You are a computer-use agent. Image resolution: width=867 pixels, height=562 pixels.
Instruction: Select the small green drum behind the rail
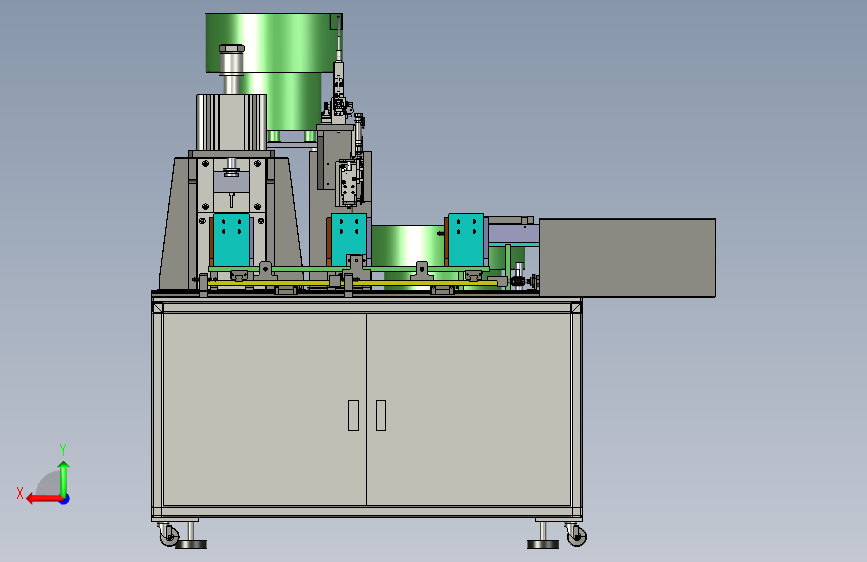pos(408,252)
